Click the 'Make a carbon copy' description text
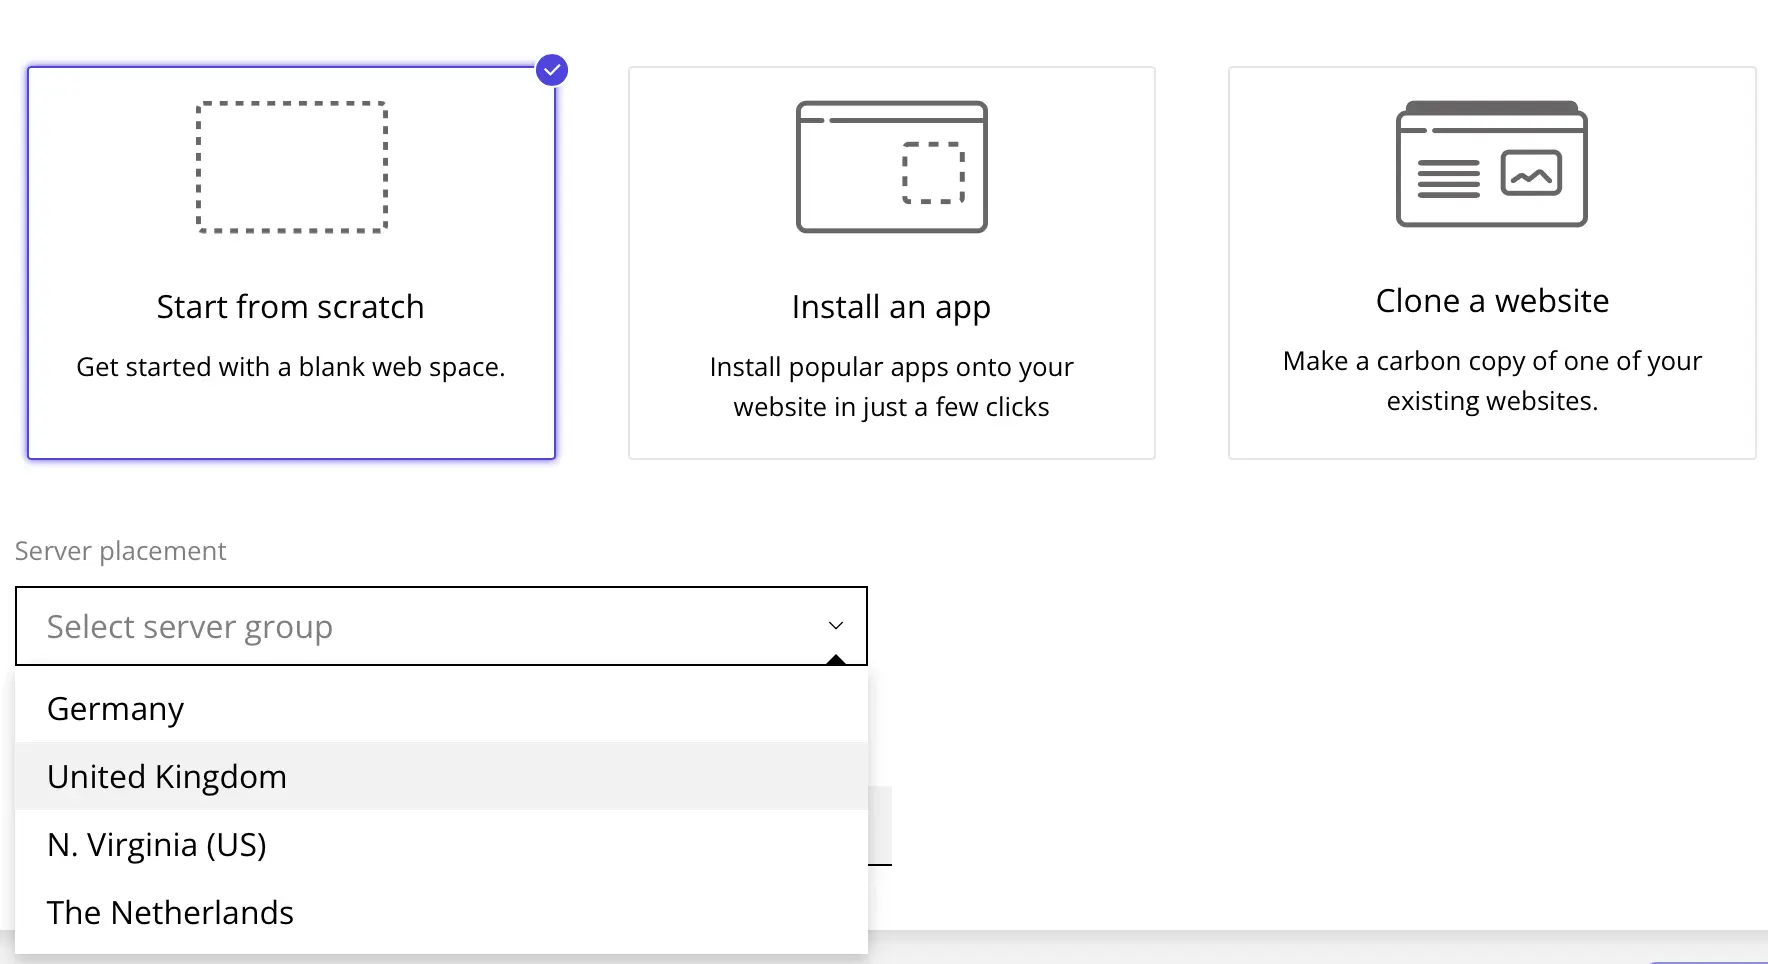 click(x=1492, y=381)
